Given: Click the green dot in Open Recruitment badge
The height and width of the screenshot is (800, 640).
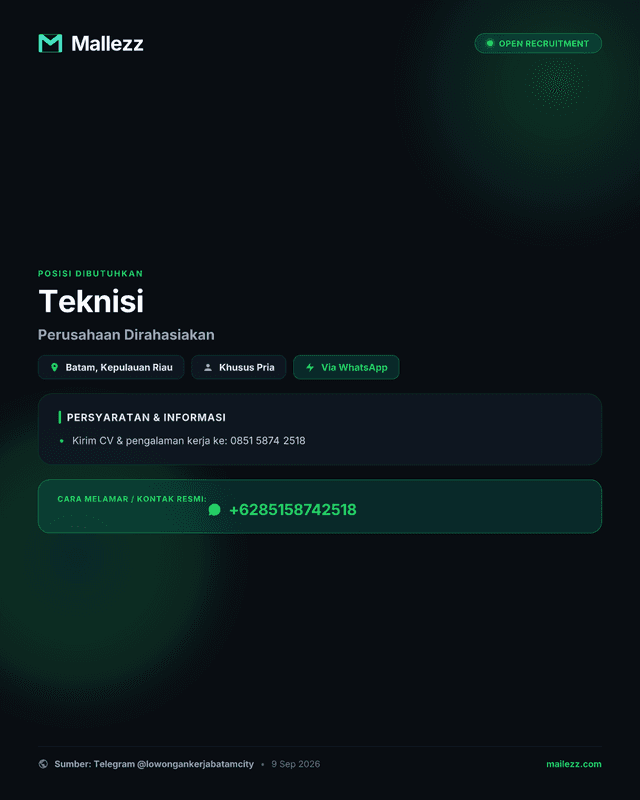Looking at the screenshot, I should pos(489,43).
